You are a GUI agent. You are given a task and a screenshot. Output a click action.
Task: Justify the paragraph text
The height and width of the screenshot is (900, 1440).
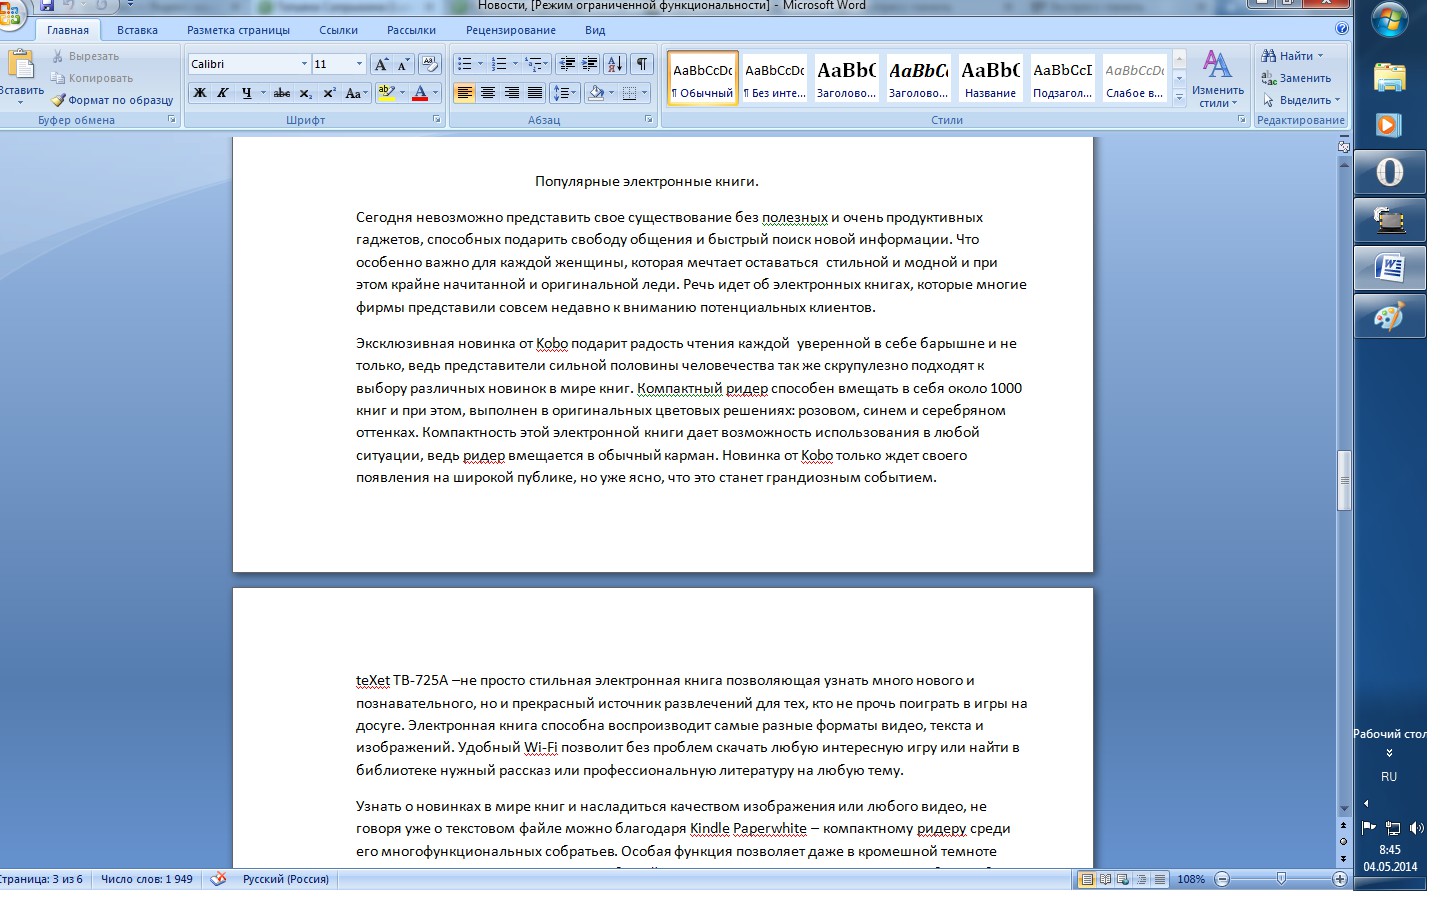point(535,93)
